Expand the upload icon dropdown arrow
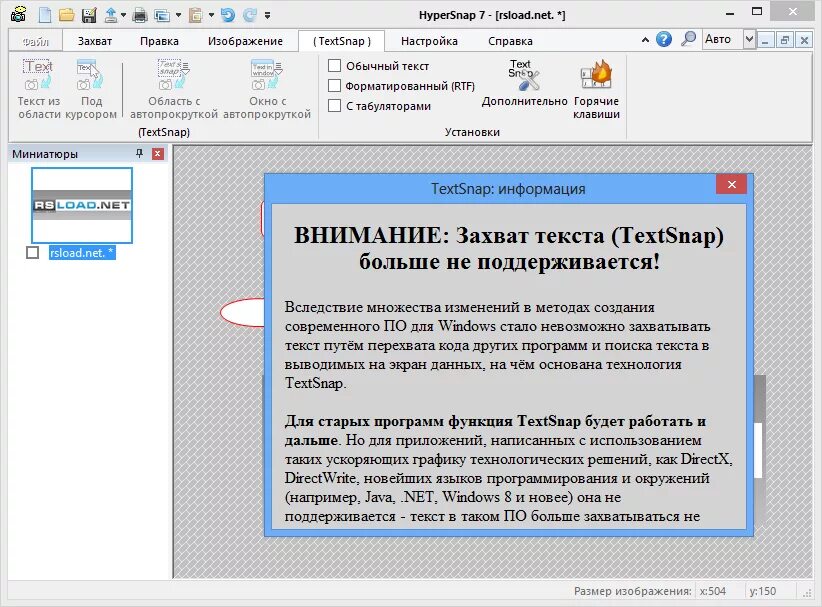This screenshot has height=607, width=822. [x=124, y=15]
